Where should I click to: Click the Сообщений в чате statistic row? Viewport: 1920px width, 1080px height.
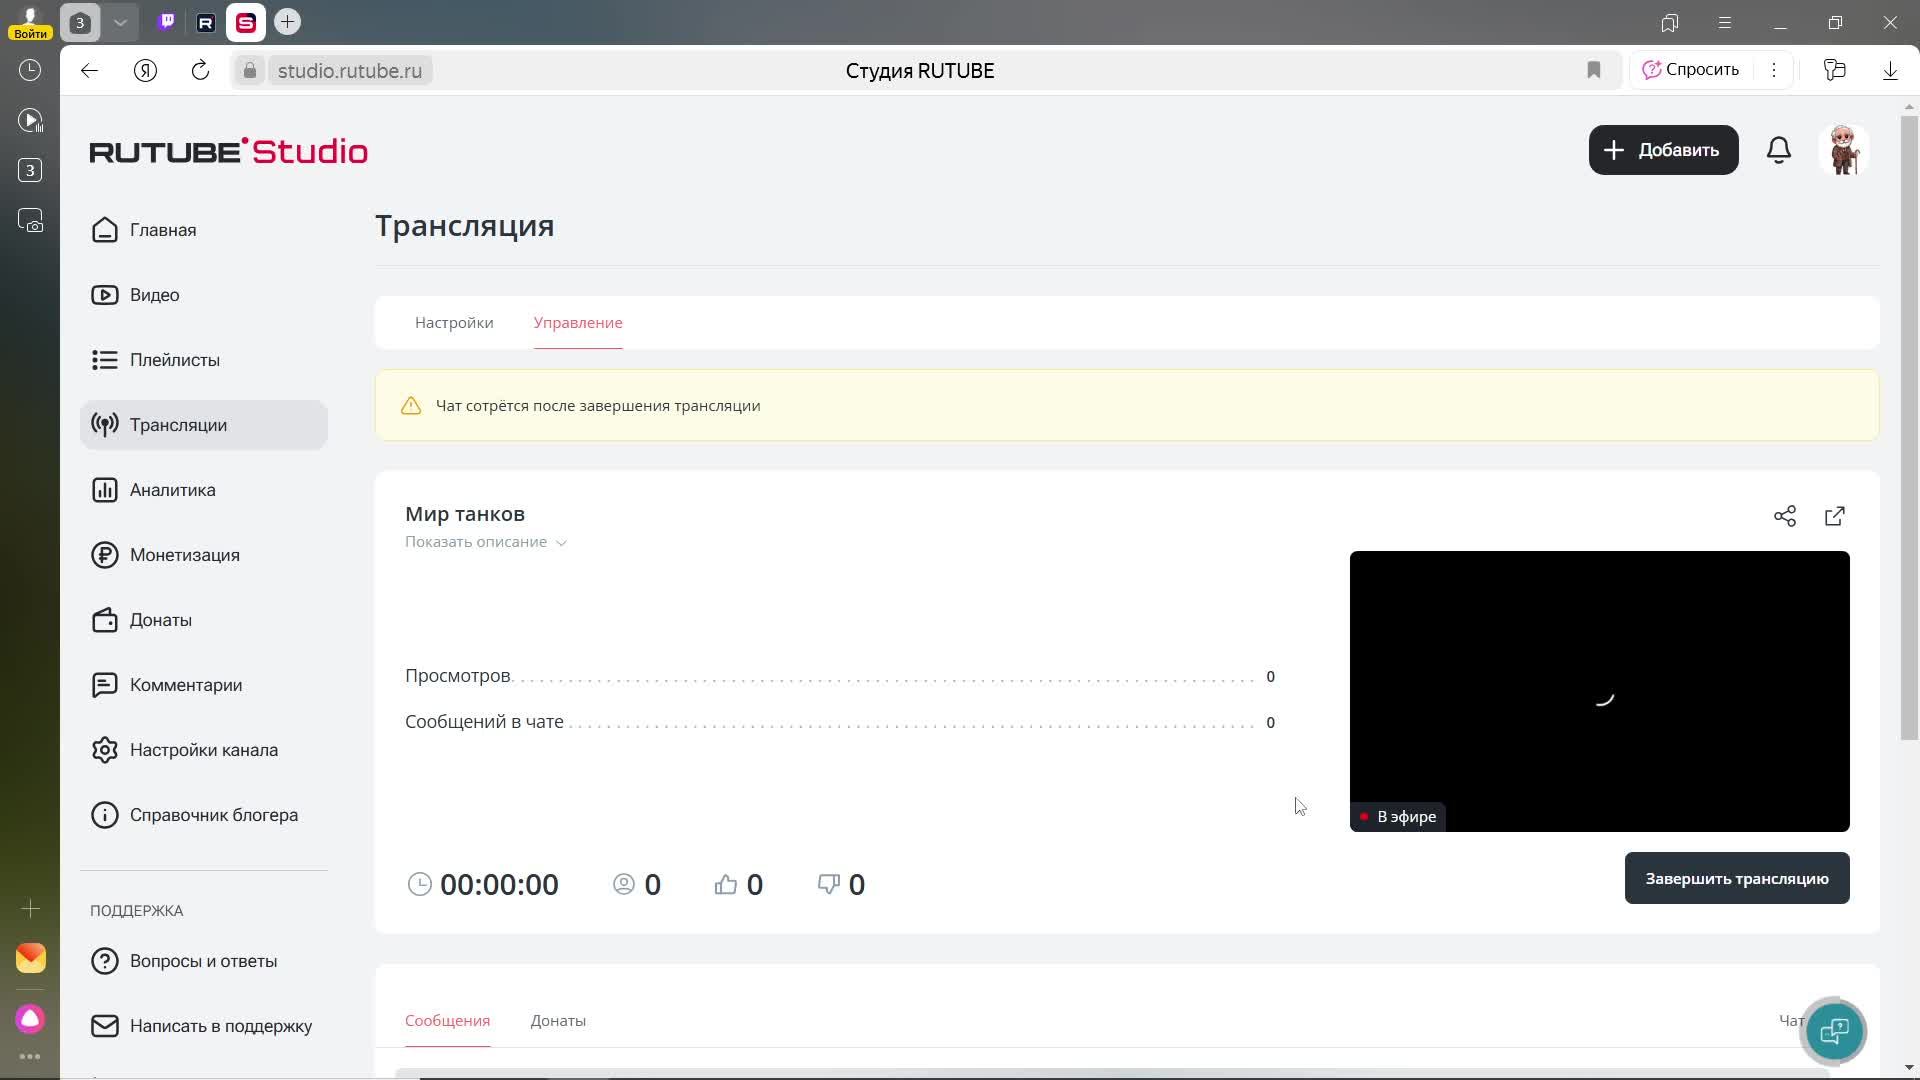pos(840,722)
